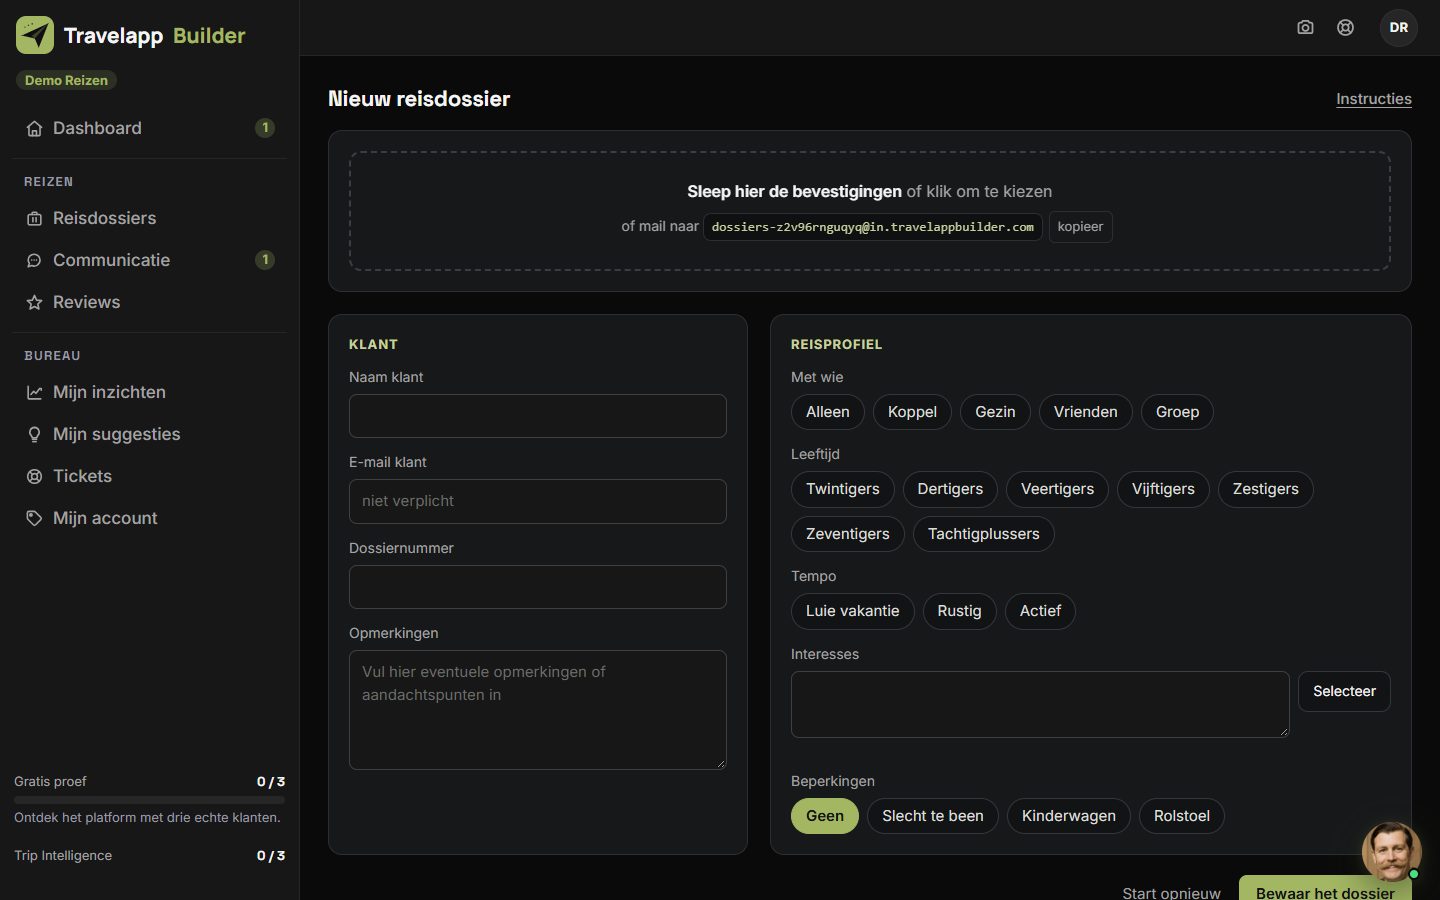Screen dimensions: 1440x900
Task: Click the confirmation file drop zone
Action: coord(870,211)
